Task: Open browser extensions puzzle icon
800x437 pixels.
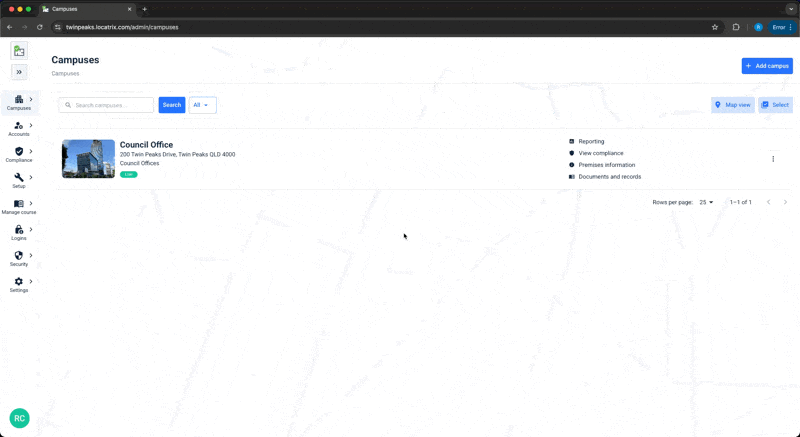Action: point(736,27)
